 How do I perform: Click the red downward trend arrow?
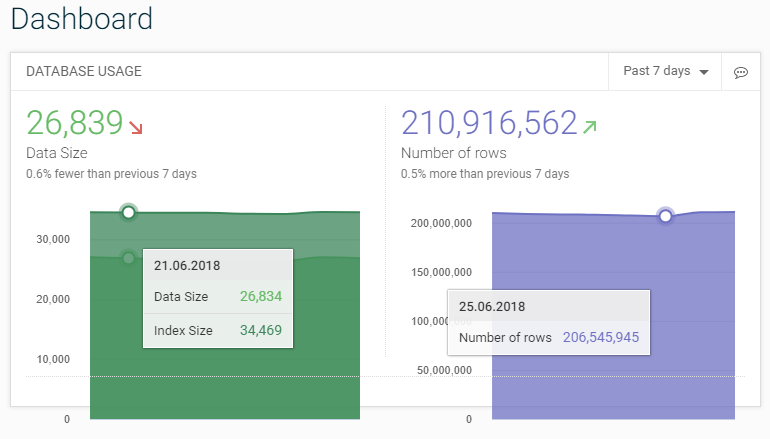pos(136,127)
